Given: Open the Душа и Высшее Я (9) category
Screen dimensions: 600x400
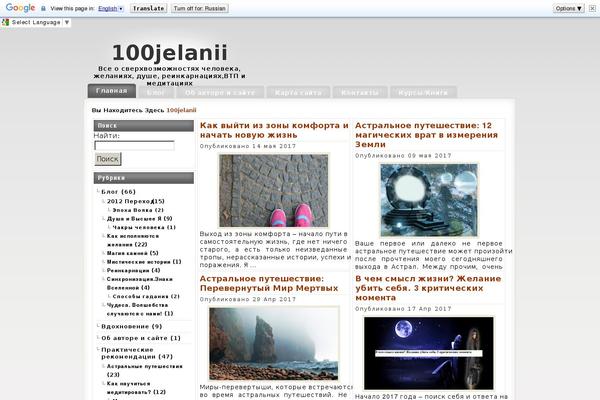Looking at the screenshot, I should [x=139, y=219].
